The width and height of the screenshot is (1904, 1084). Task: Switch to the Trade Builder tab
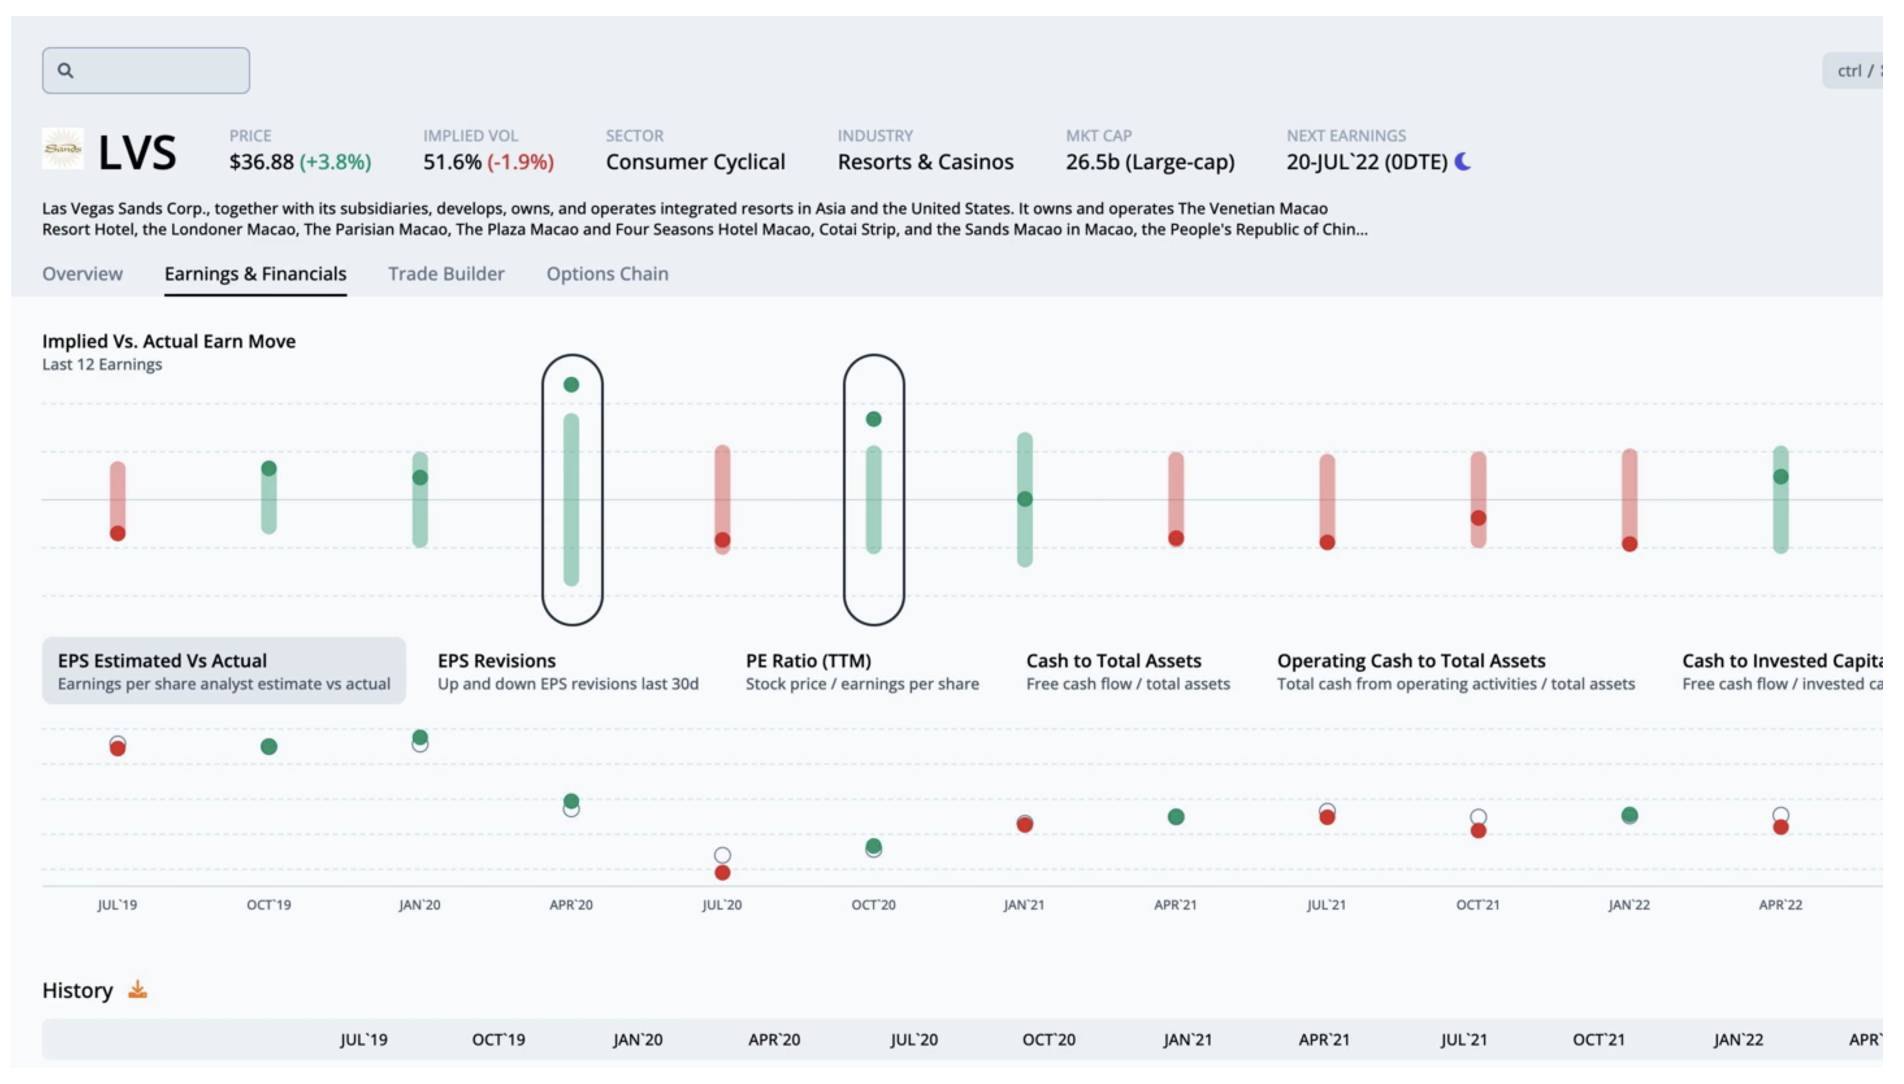446,274
